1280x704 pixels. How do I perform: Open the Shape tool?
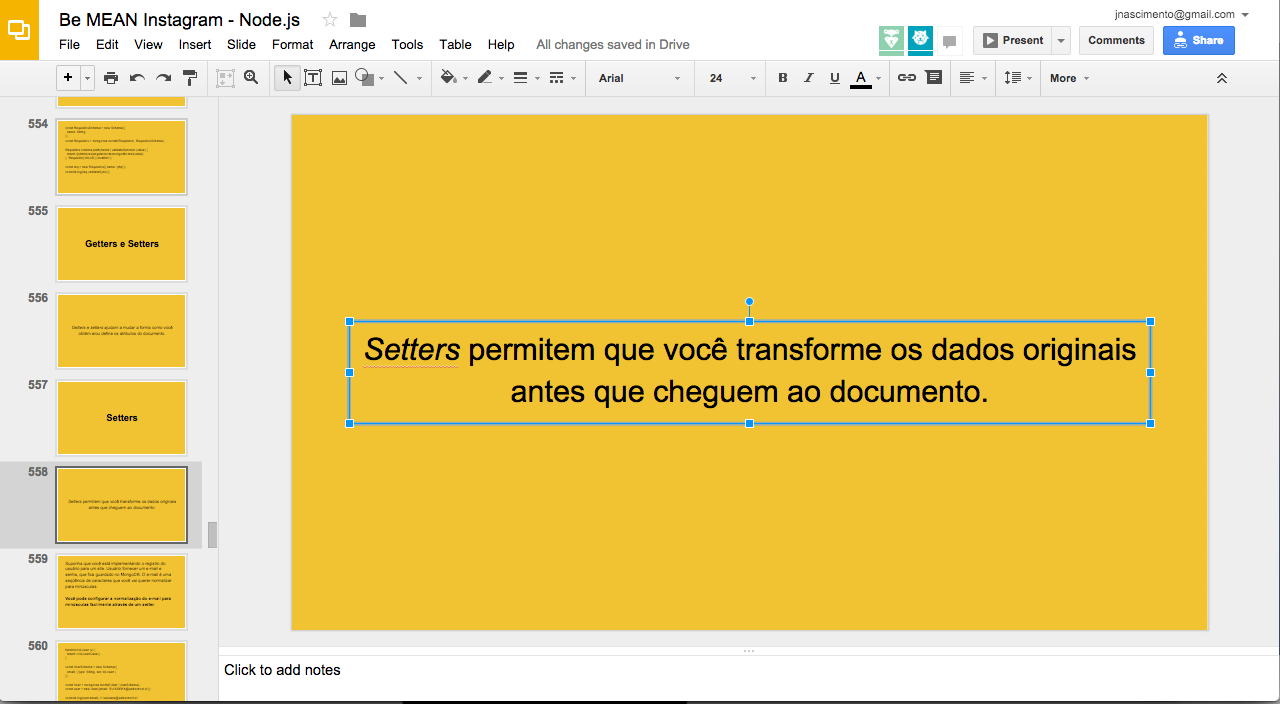tap(365, 78)
